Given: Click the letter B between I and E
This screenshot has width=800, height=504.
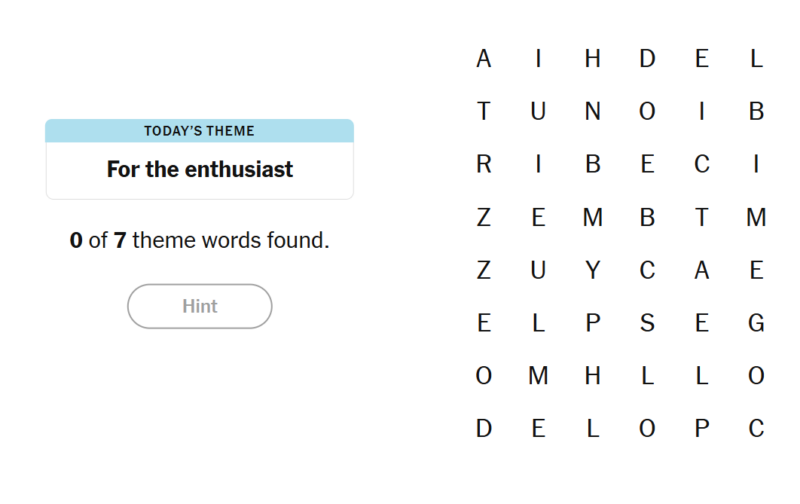Looking at the screenshot, I should [x=592, y=164].
